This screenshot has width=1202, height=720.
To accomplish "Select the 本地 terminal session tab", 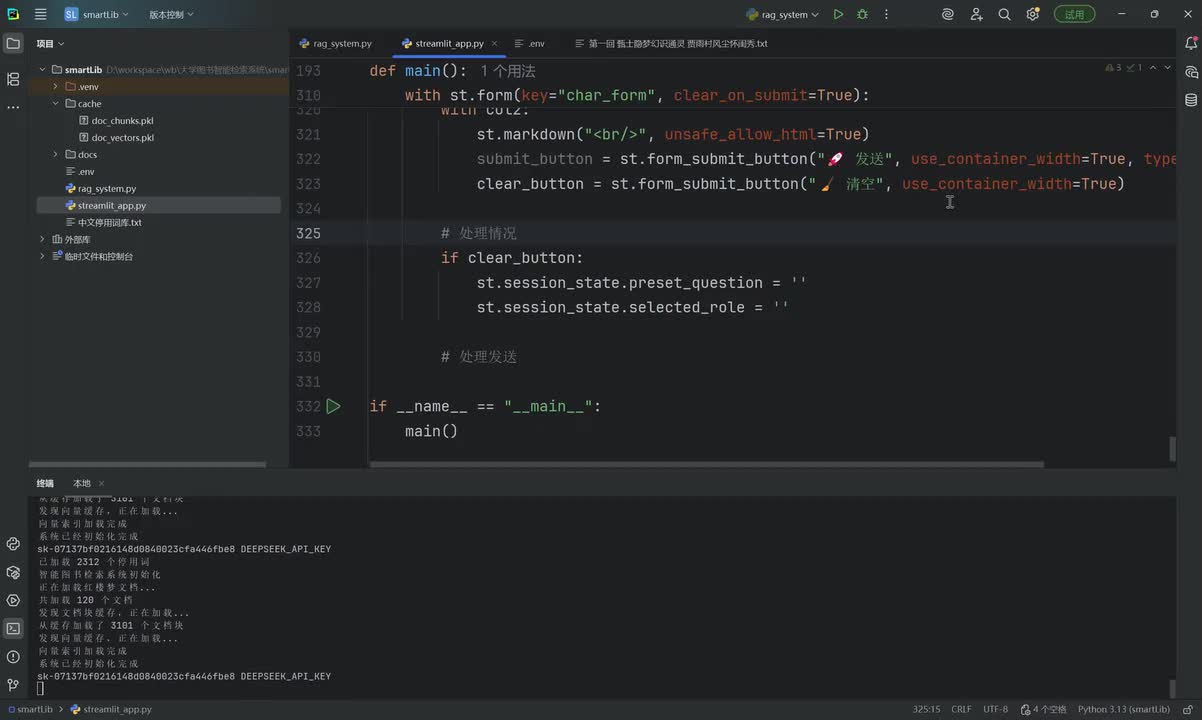I will pos(81,483).
